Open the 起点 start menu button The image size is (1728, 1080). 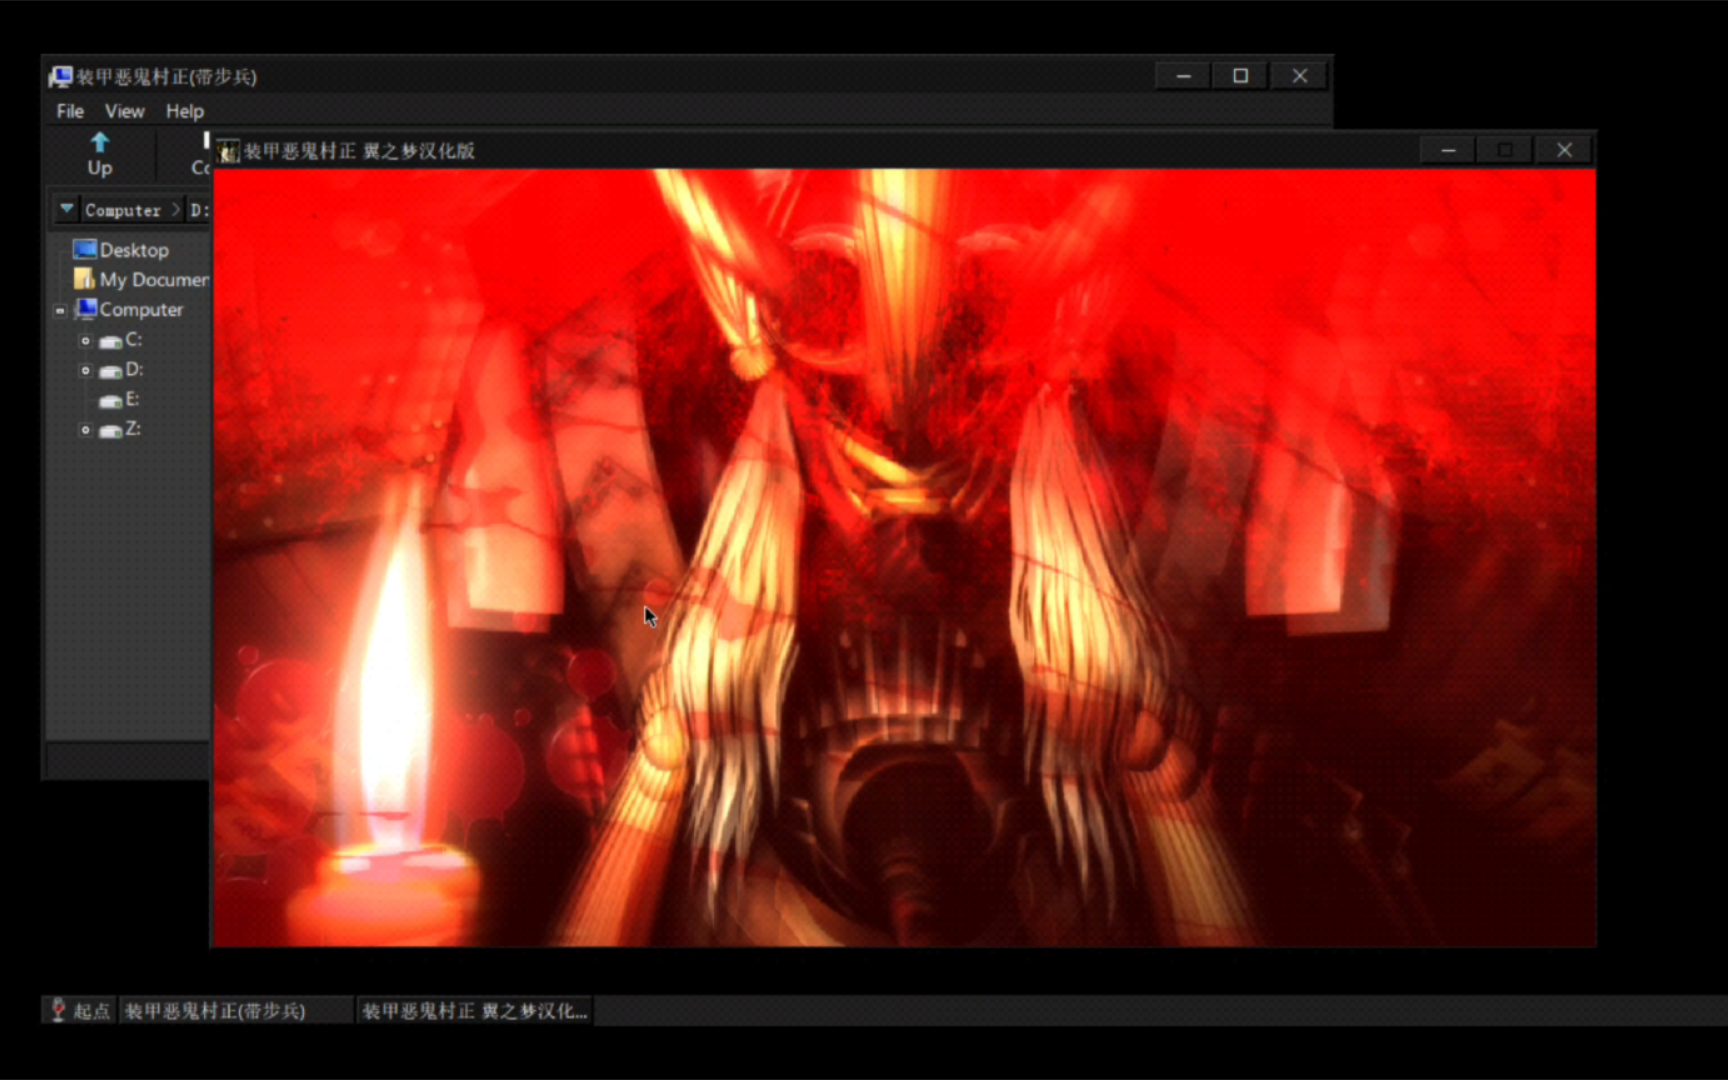tap(79, 1011)
